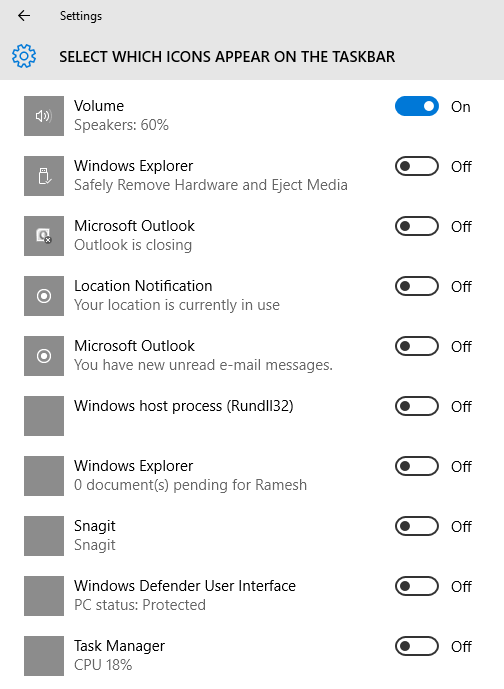Viewport: 504px width, 689px height.
Task: Enable Windows Defender User Interface toggle
Action: pos(417,586)
